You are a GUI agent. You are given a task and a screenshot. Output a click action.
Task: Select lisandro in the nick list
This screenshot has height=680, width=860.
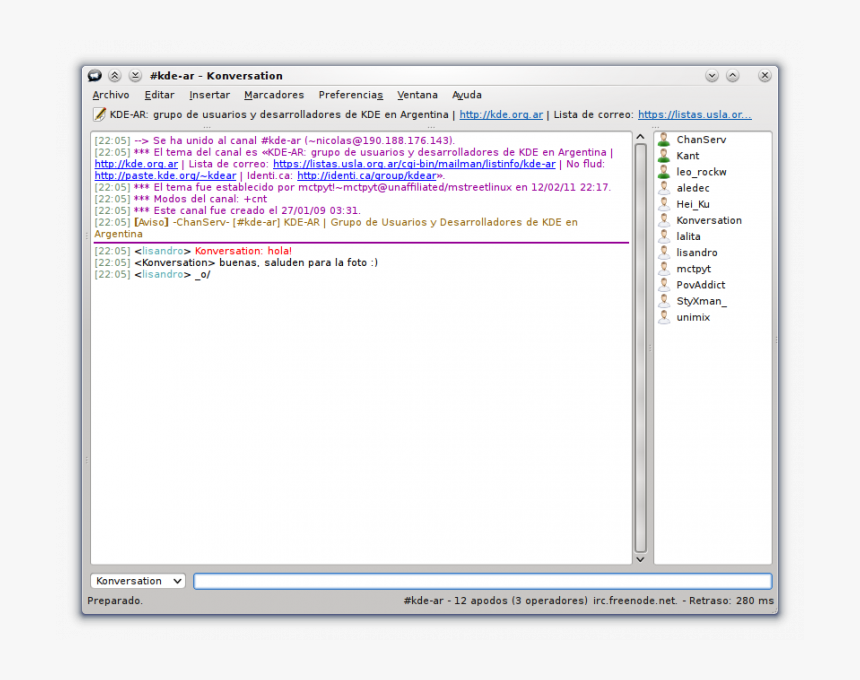[697, 252]
